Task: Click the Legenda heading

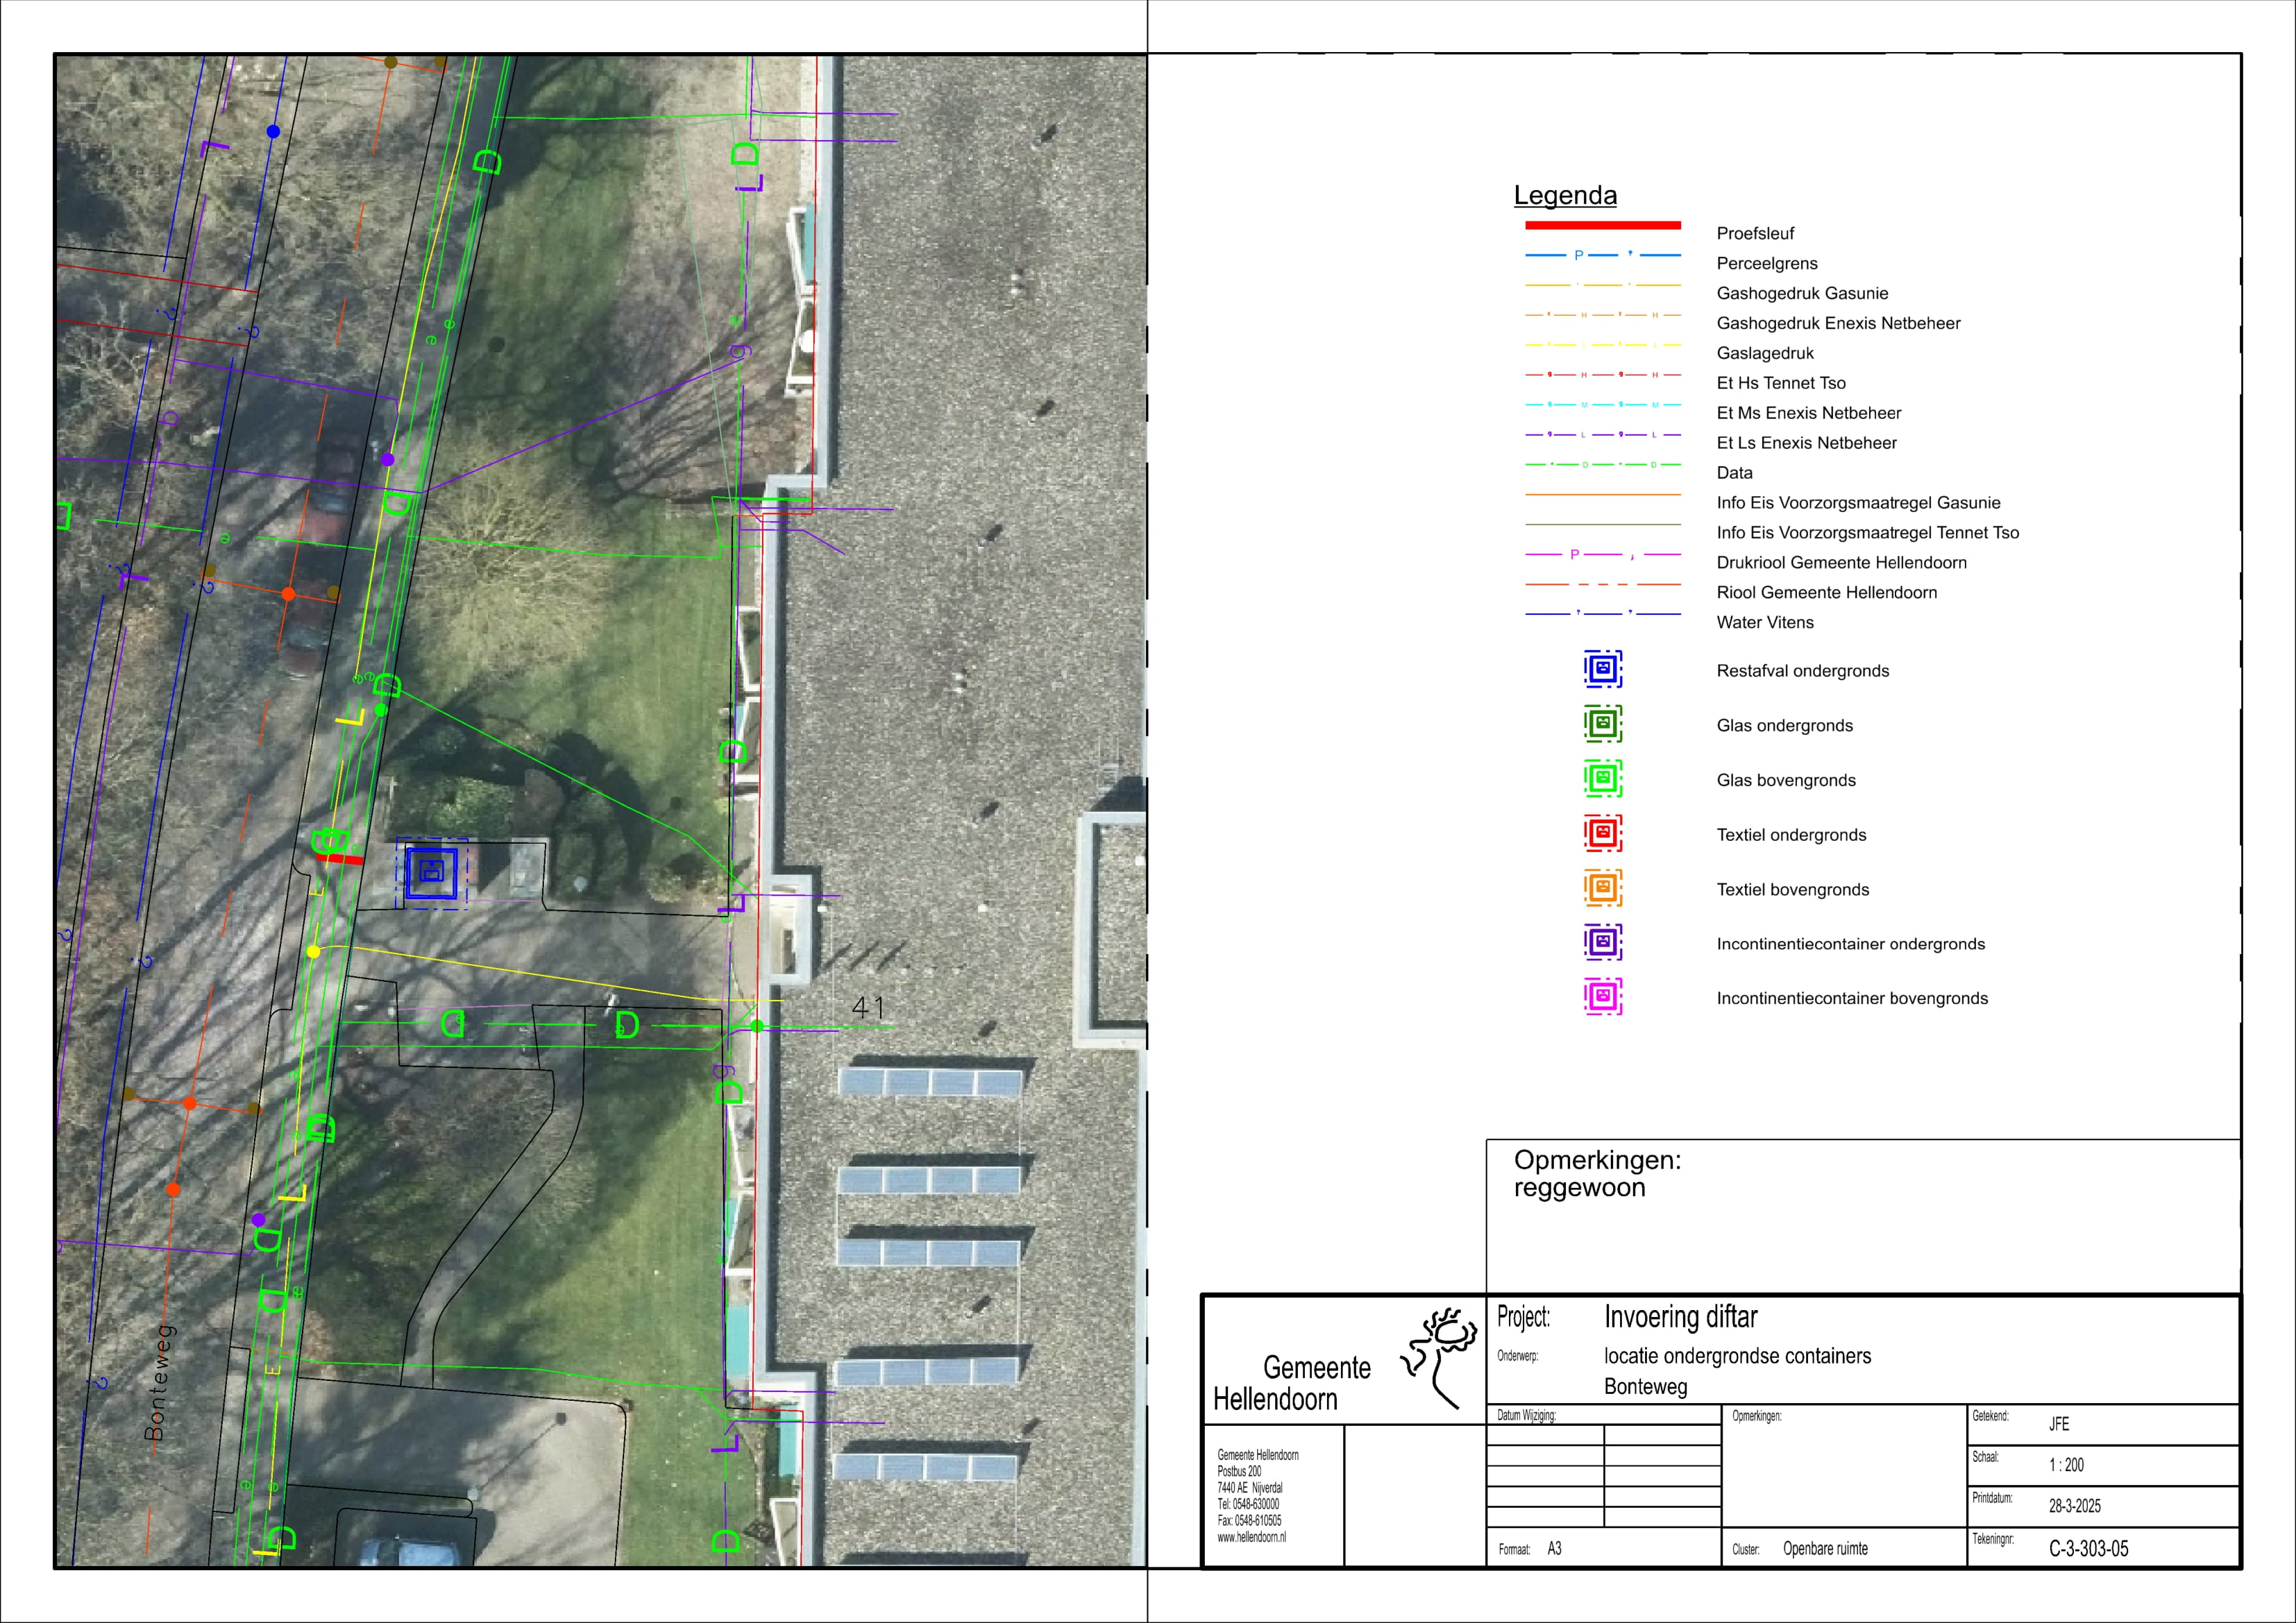Action: click(x=1564, y=195)
